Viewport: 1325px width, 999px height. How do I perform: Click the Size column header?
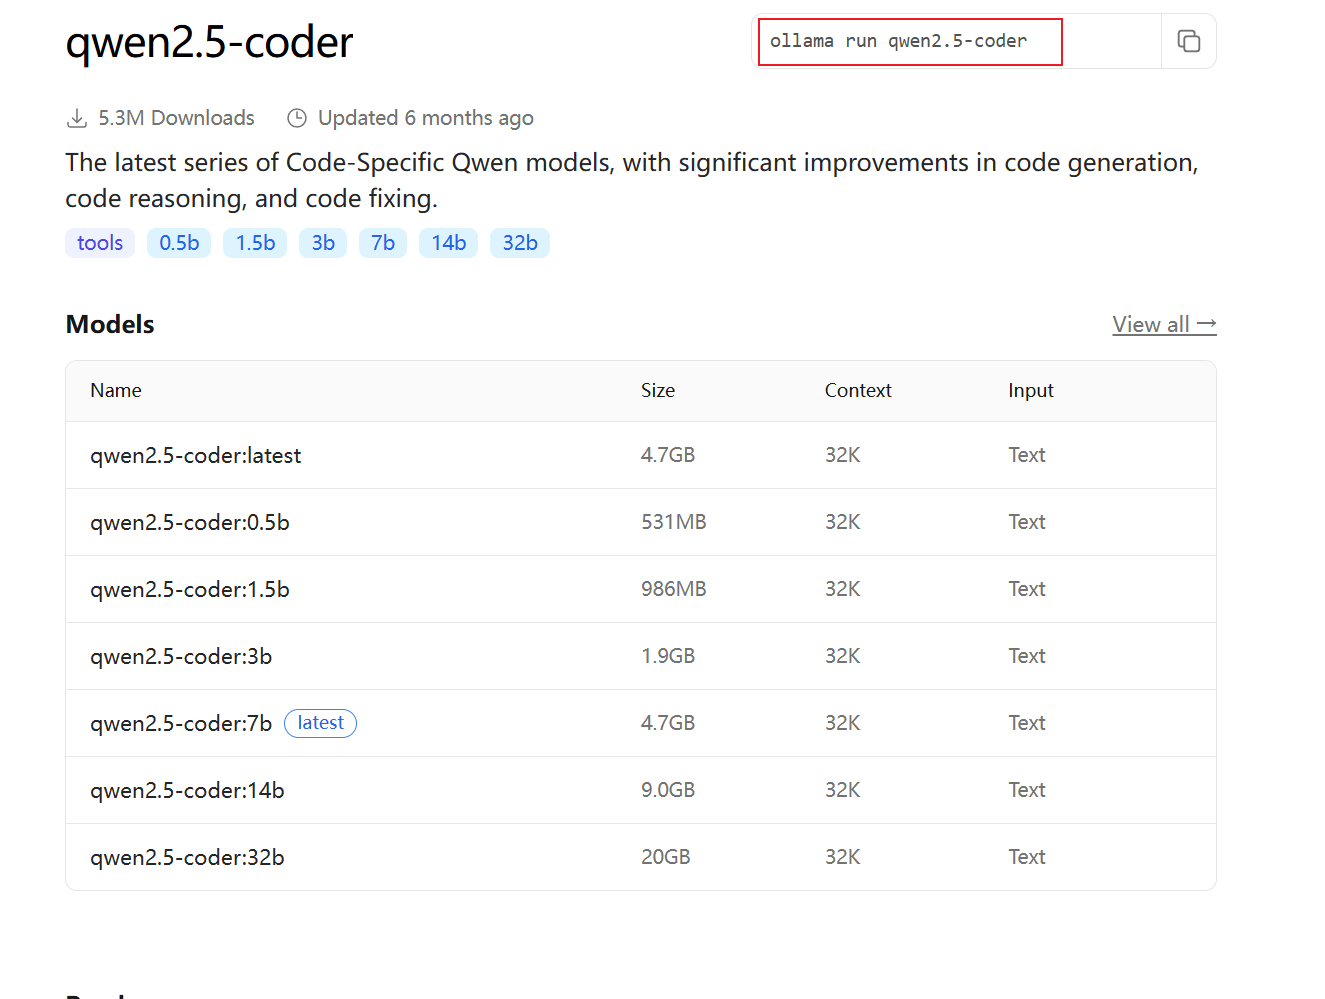click(x=658, y=391)
